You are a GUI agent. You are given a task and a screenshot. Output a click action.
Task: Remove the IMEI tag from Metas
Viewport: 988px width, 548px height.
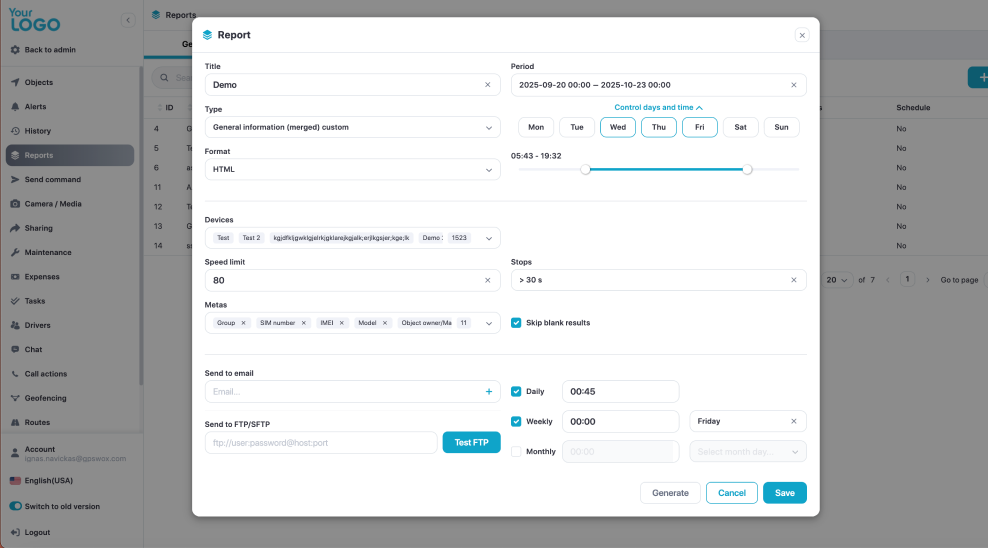coord(342,323)
